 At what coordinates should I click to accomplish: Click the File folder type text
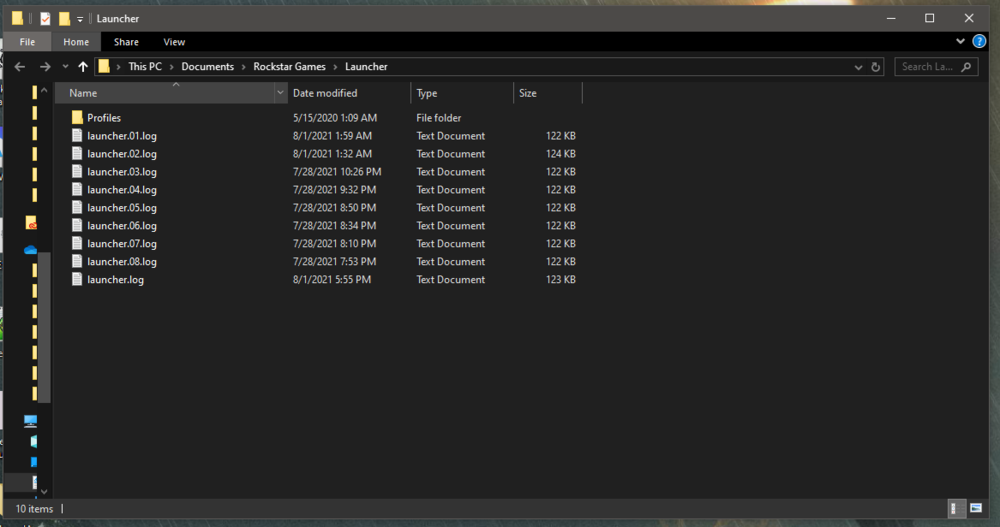[x=439, y=118]
